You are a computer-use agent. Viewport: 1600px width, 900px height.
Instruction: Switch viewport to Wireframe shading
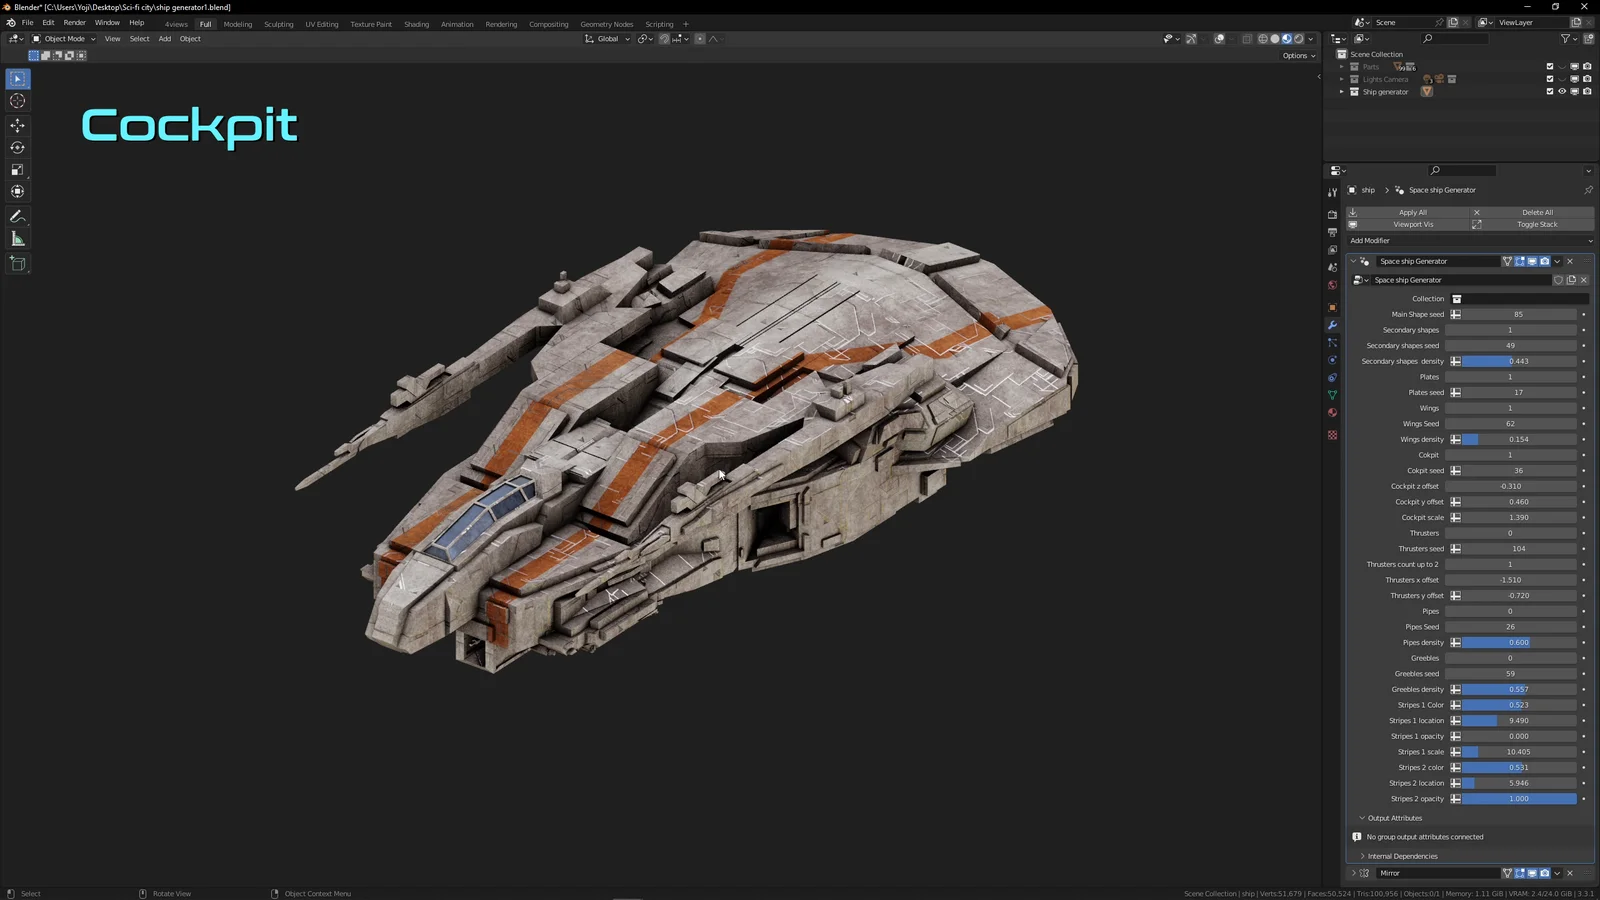1263,39
